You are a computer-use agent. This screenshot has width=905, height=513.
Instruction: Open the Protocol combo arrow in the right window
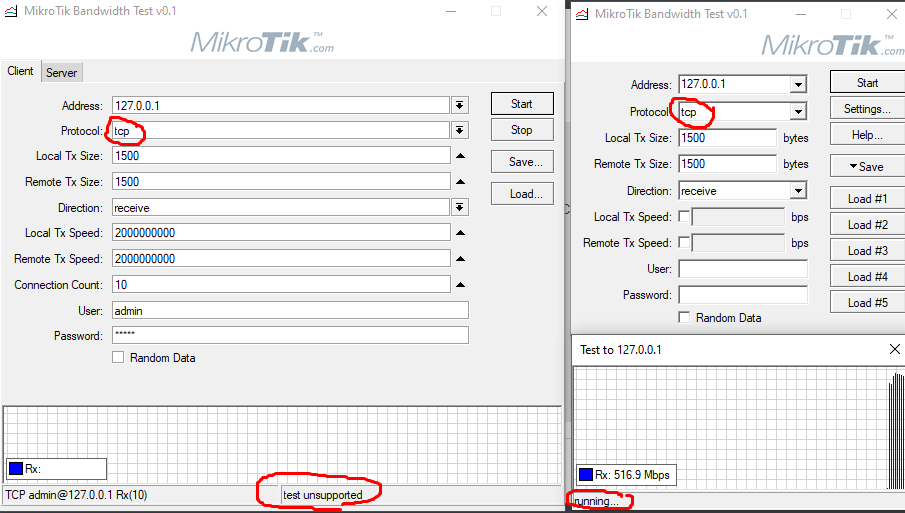coord(798,111)
